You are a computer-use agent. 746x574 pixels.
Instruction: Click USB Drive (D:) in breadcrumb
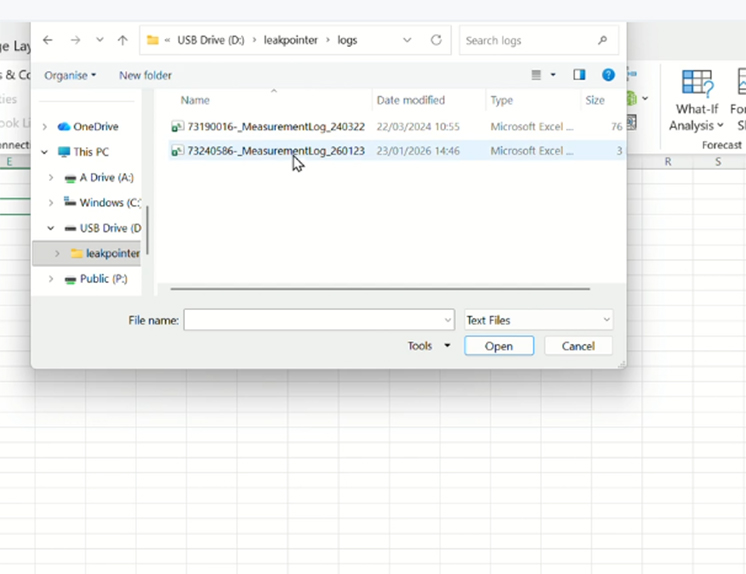(211, 40)
